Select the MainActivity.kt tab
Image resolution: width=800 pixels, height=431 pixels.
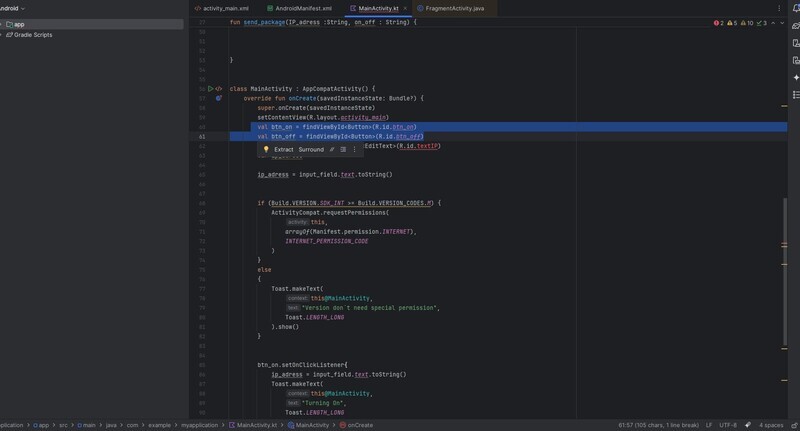(378, 8)
